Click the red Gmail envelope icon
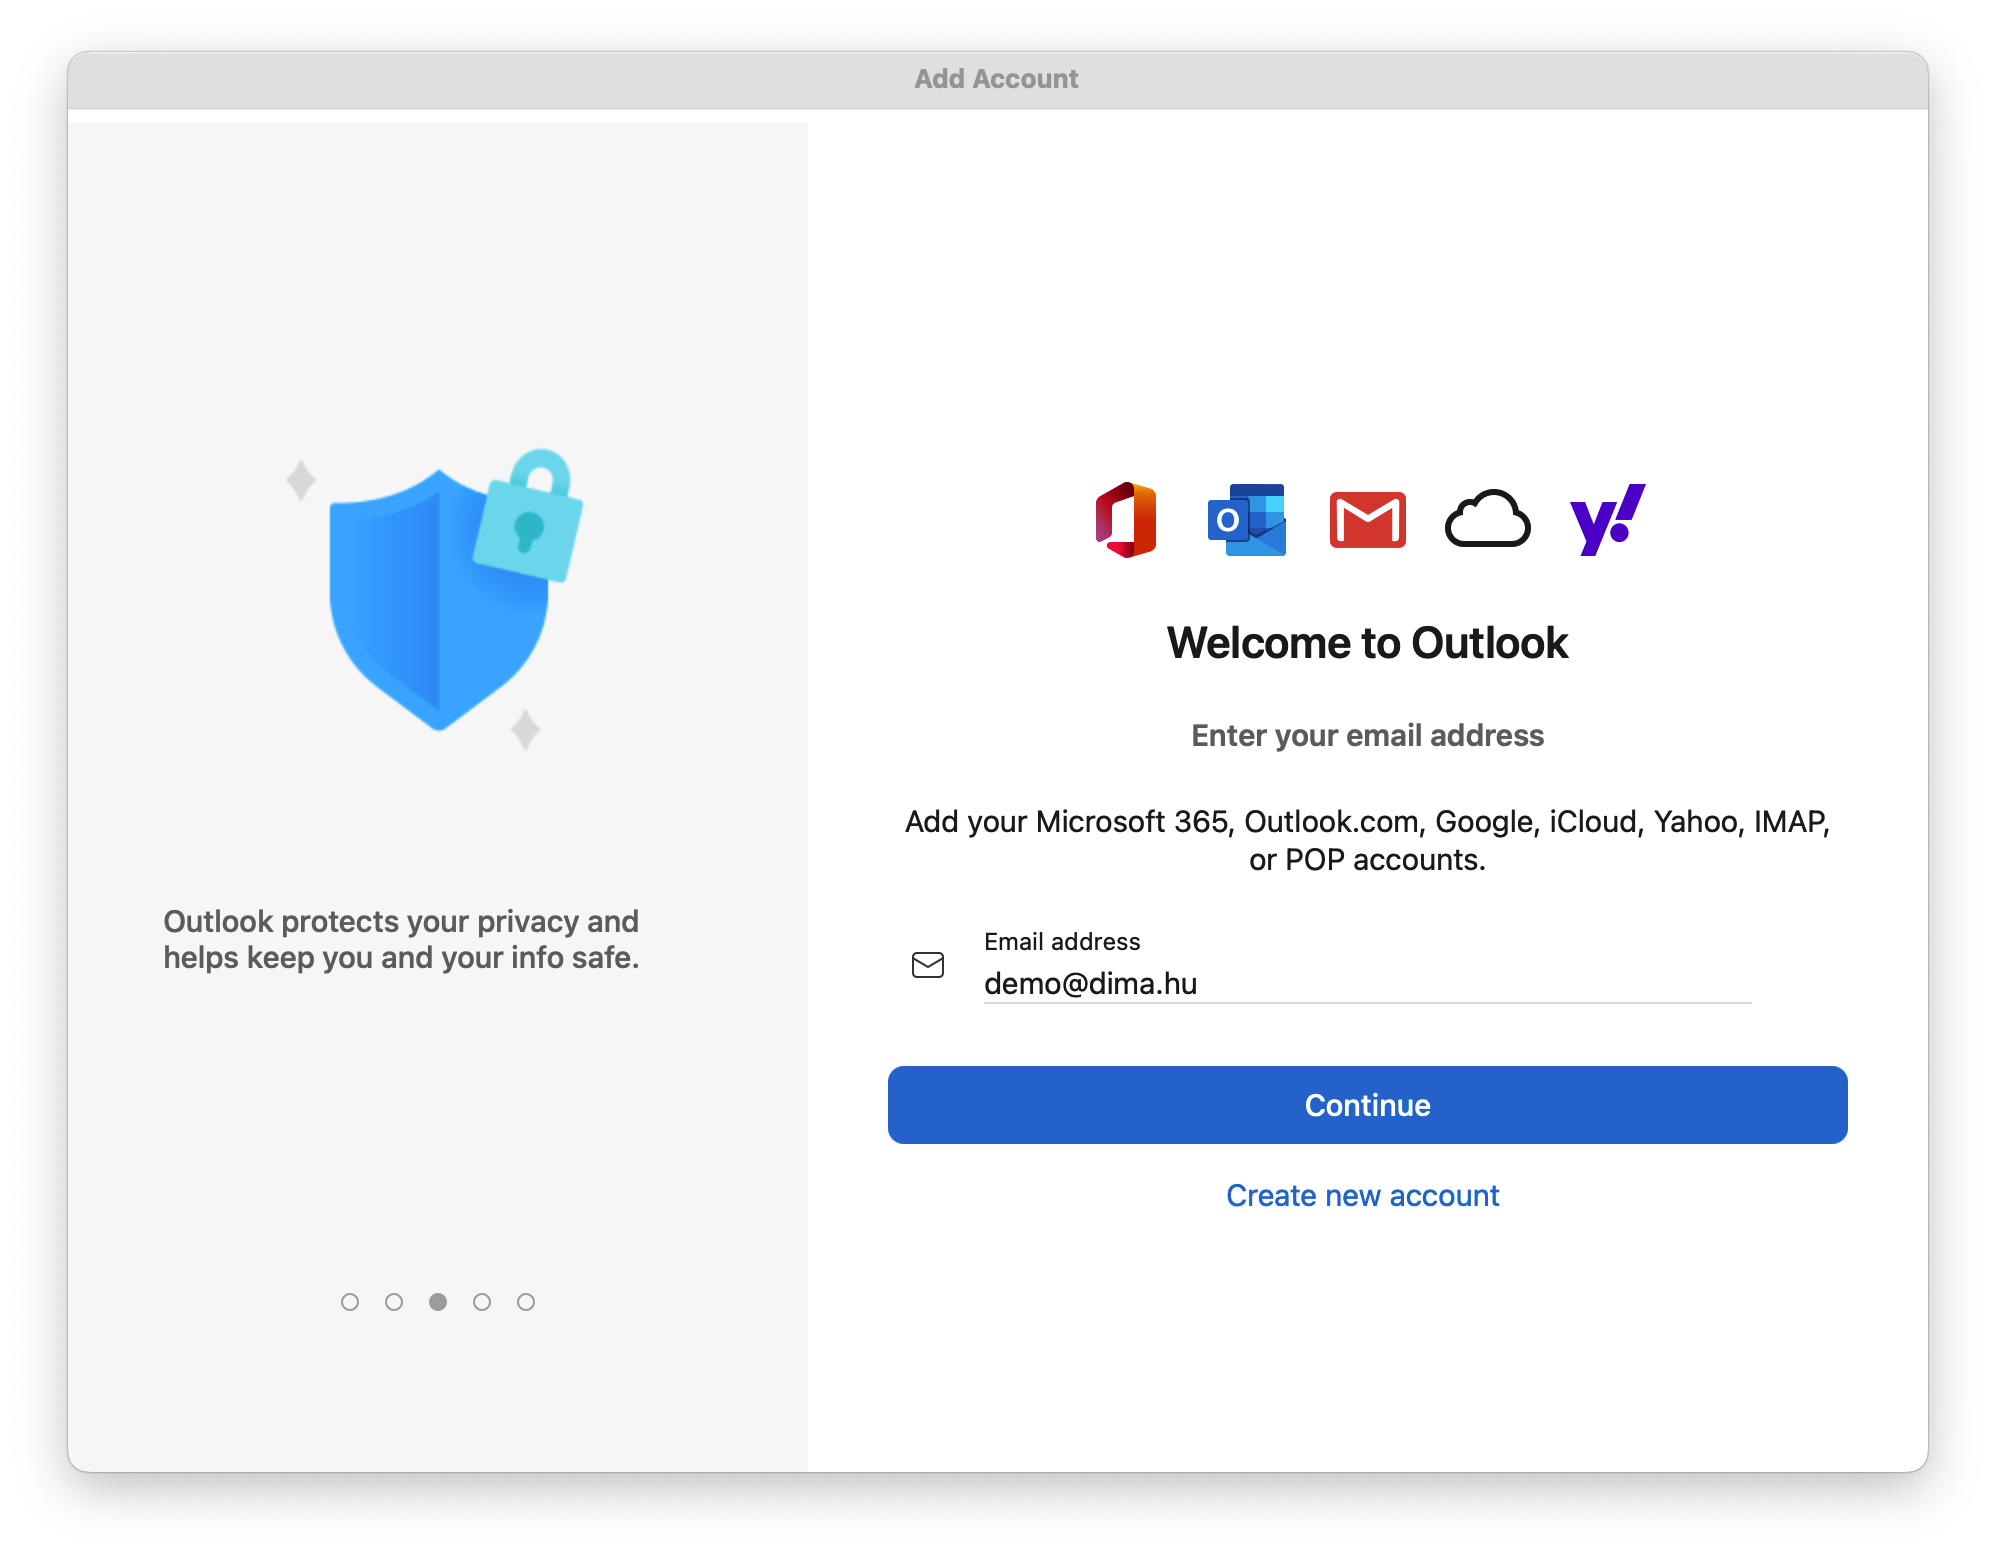1996x1556 pixels. click(x=1367, y=520)
